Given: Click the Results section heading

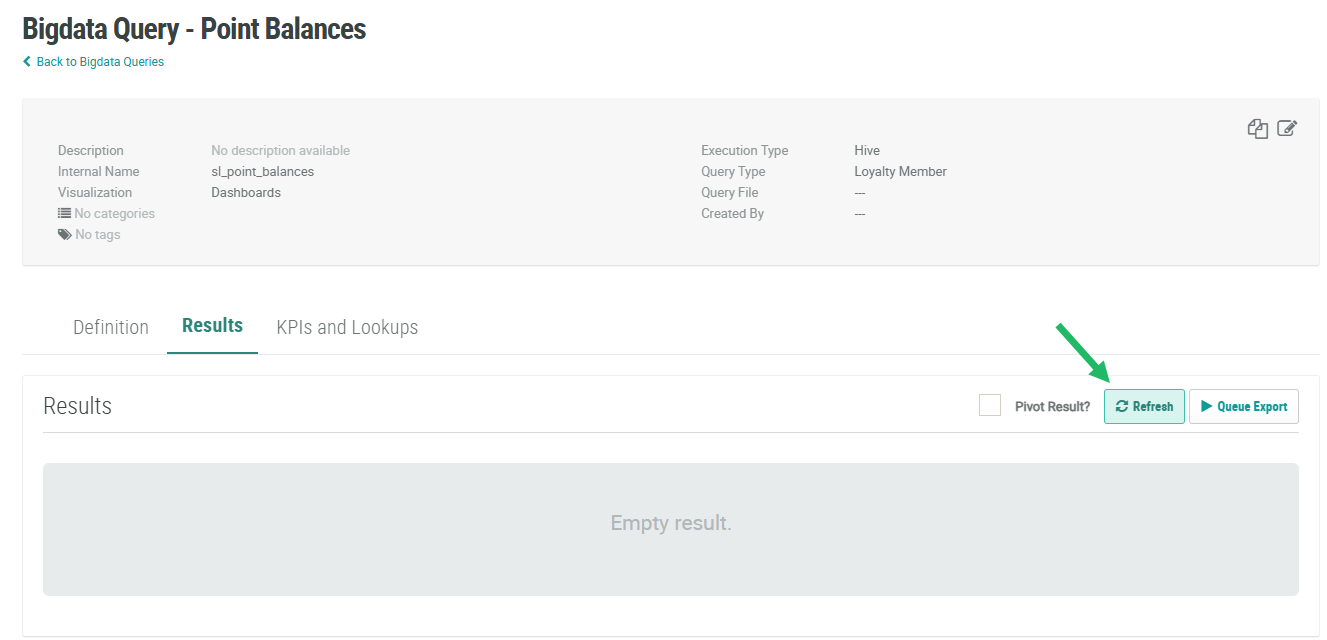Looking at the screenshot, I should 78,406.
